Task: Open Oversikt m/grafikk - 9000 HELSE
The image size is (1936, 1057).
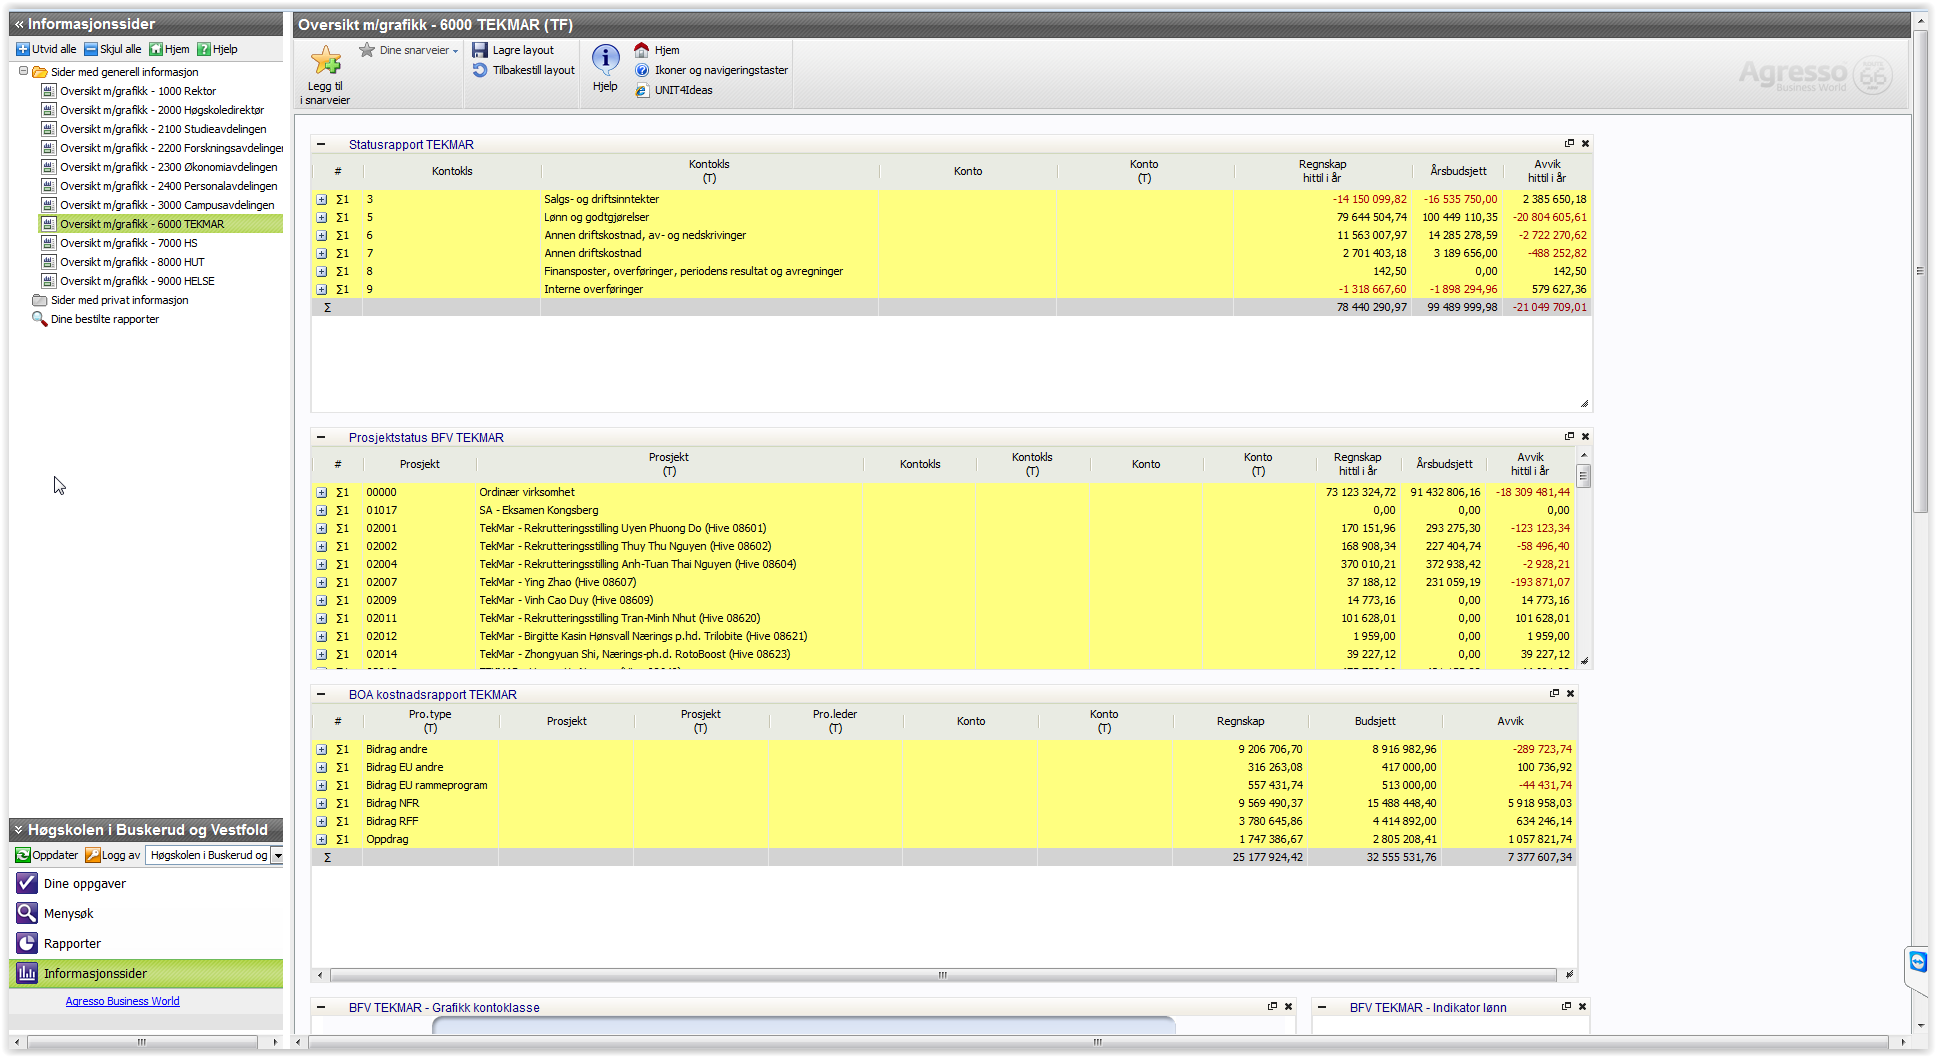Action: 137,281
